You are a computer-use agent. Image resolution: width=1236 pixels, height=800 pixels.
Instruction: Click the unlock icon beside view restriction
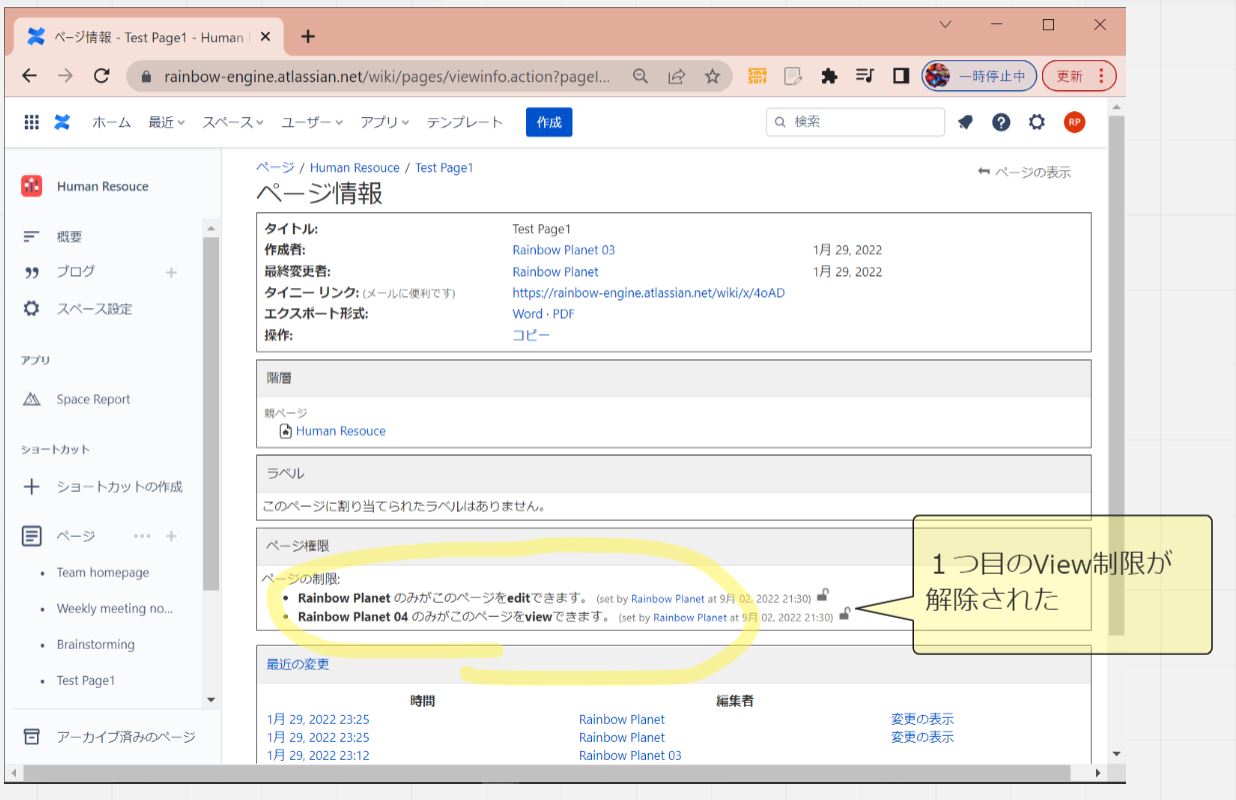pyautogui.click(x=845, y=615)
